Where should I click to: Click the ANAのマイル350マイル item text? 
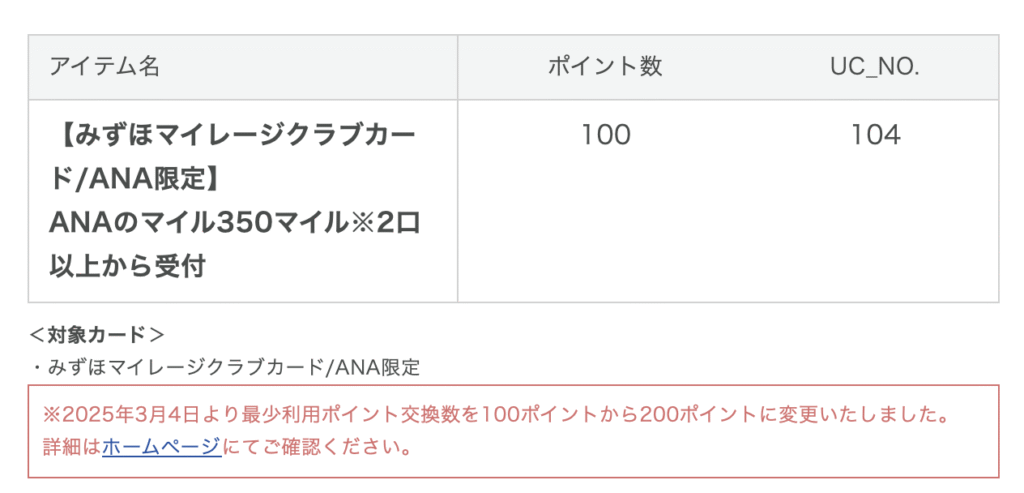point(197,223)
